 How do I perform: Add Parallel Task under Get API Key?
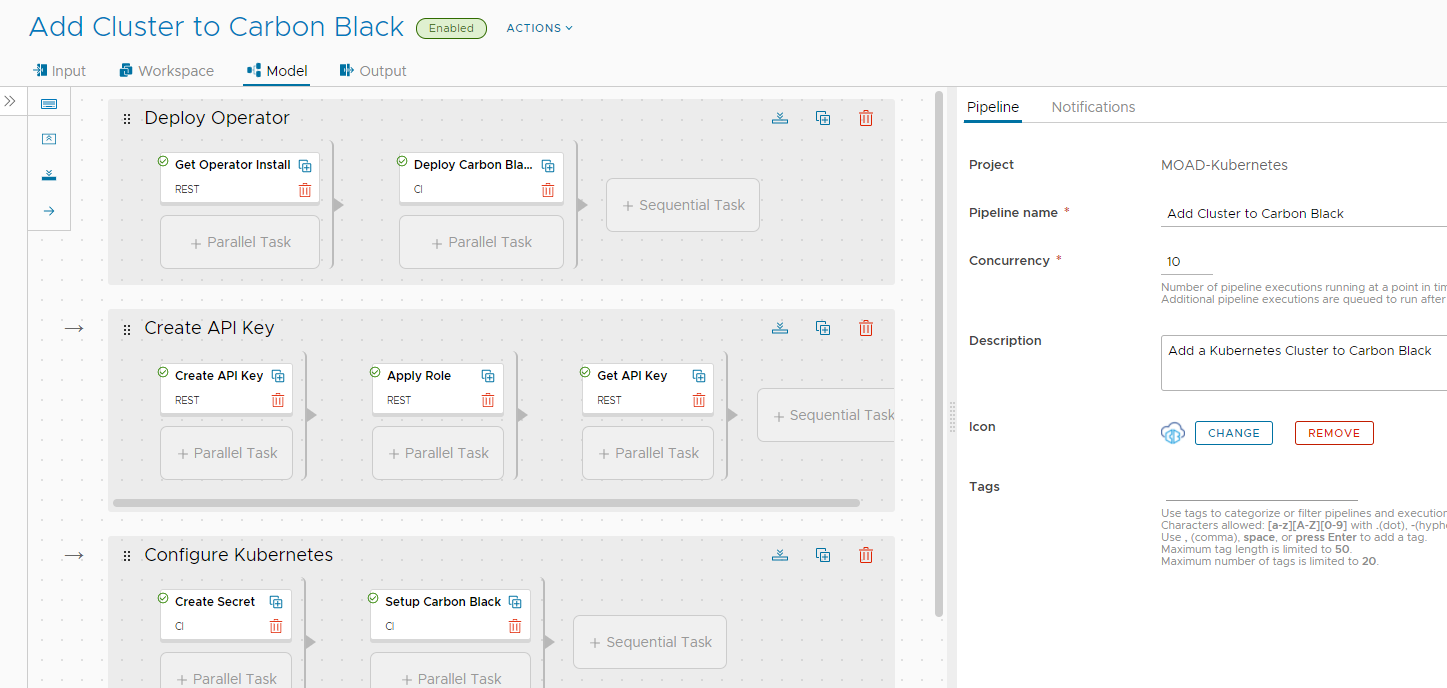coord(648,453)
